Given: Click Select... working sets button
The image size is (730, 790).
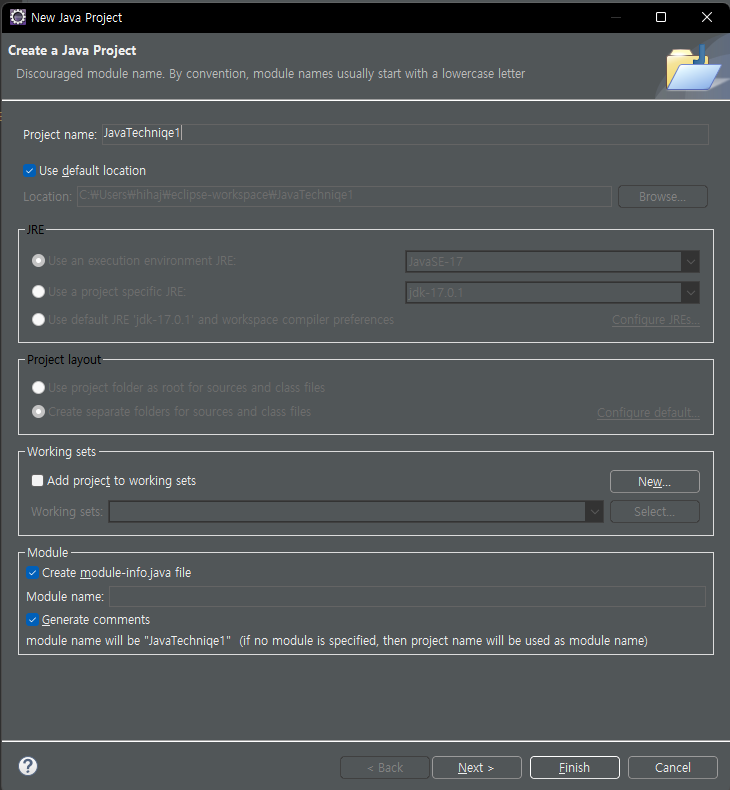Looking at the screenshot, I should coord(654,511).
